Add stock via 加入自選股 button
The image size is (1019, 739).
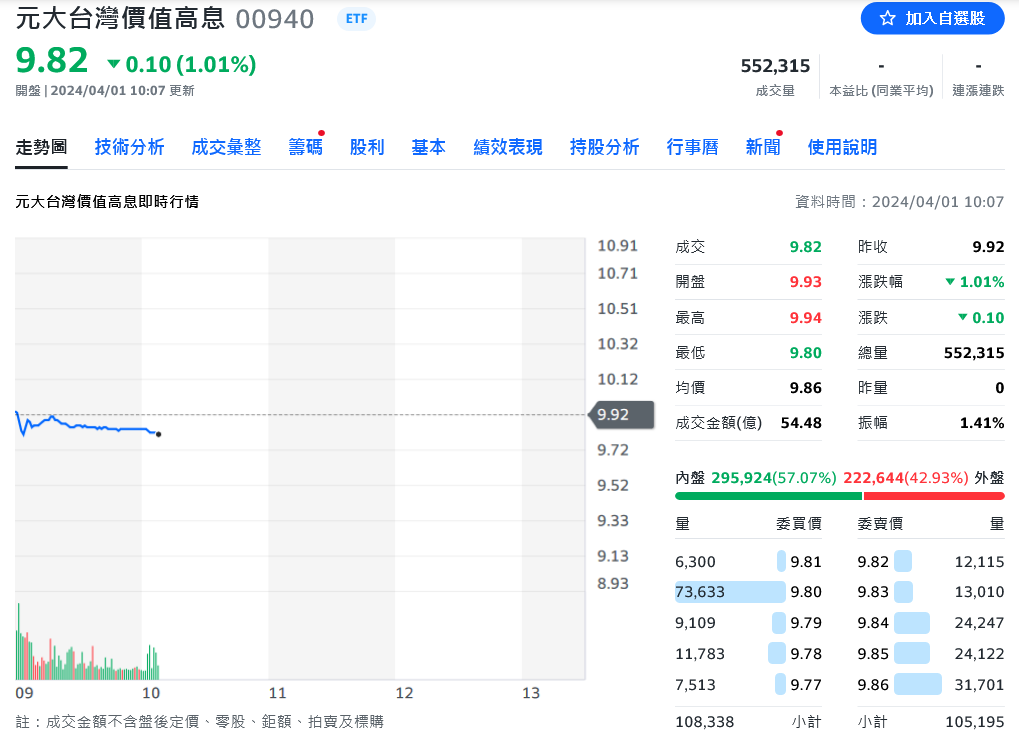pos(933,18)
